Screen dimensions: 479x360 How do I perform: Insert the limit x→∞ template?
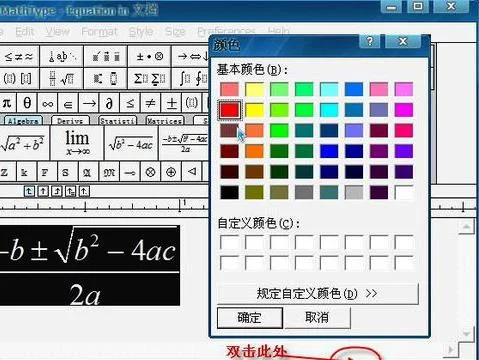(77, 143)
